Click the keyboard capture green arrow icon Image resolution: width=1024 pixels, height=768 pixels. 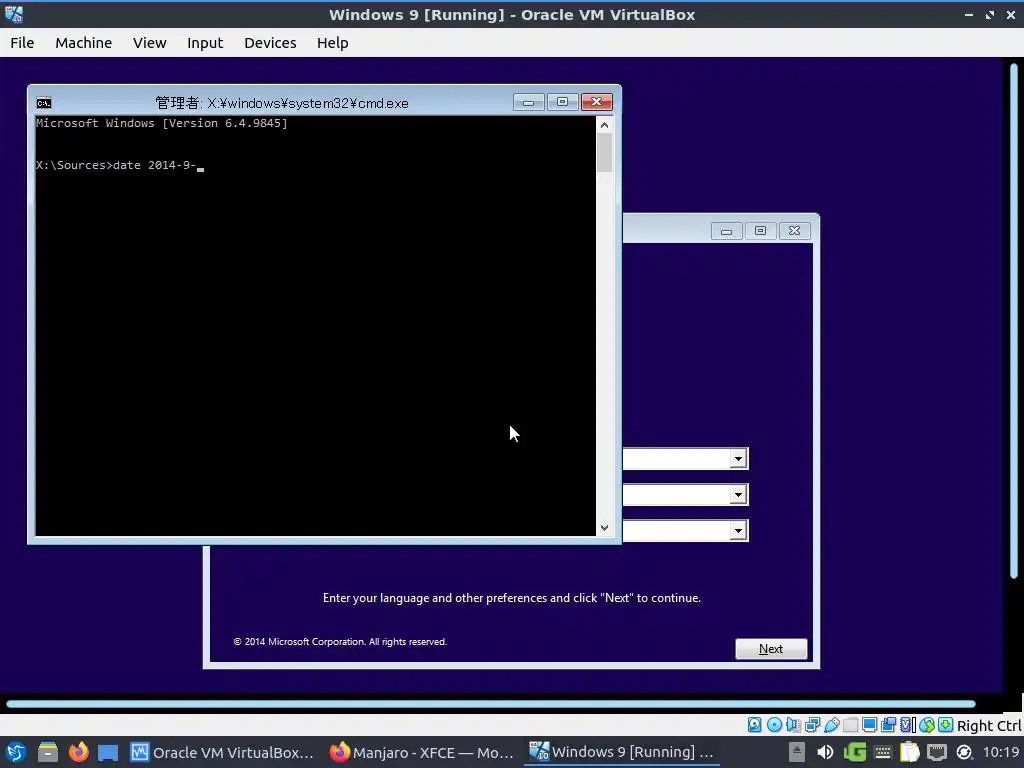[945, 725]
